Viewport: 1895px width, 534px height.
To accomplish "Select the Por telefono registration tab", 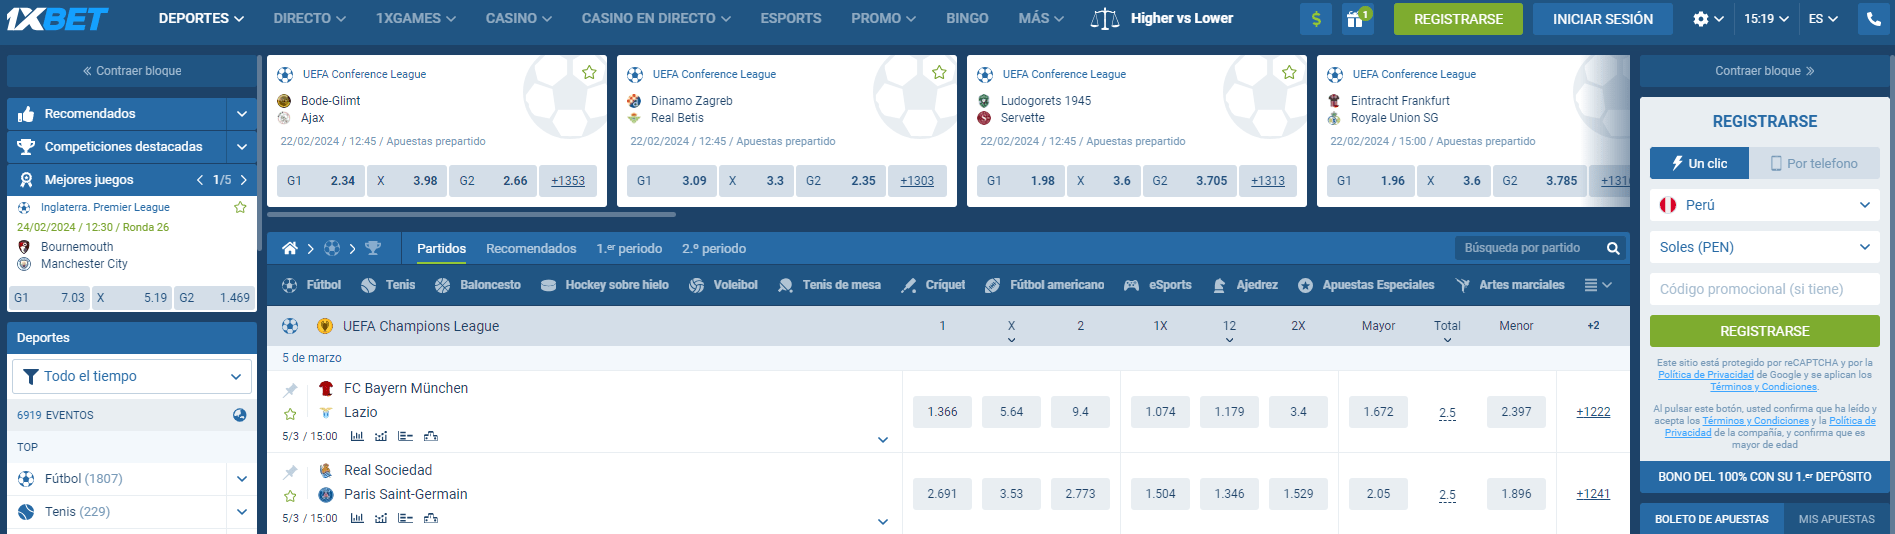I will 1814,163.
